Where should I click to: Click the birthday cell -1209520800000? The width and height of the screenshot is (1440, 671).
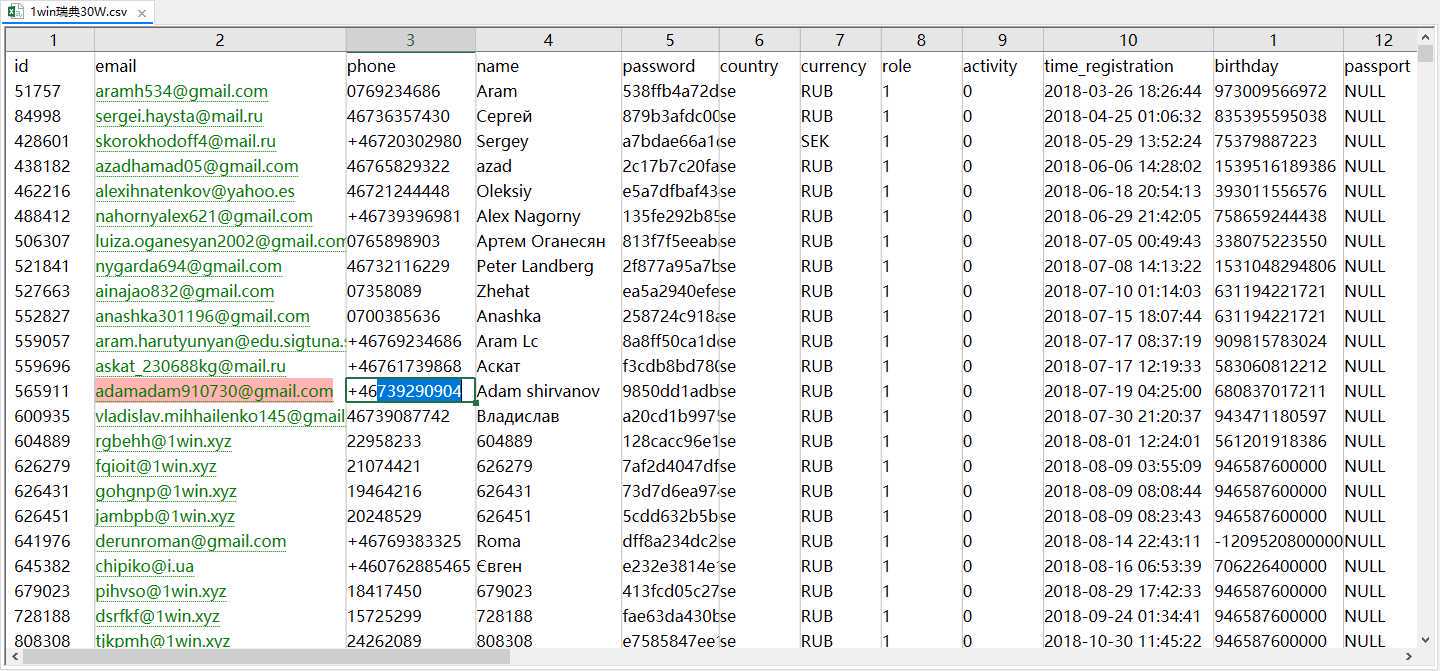click(1278, 541)
